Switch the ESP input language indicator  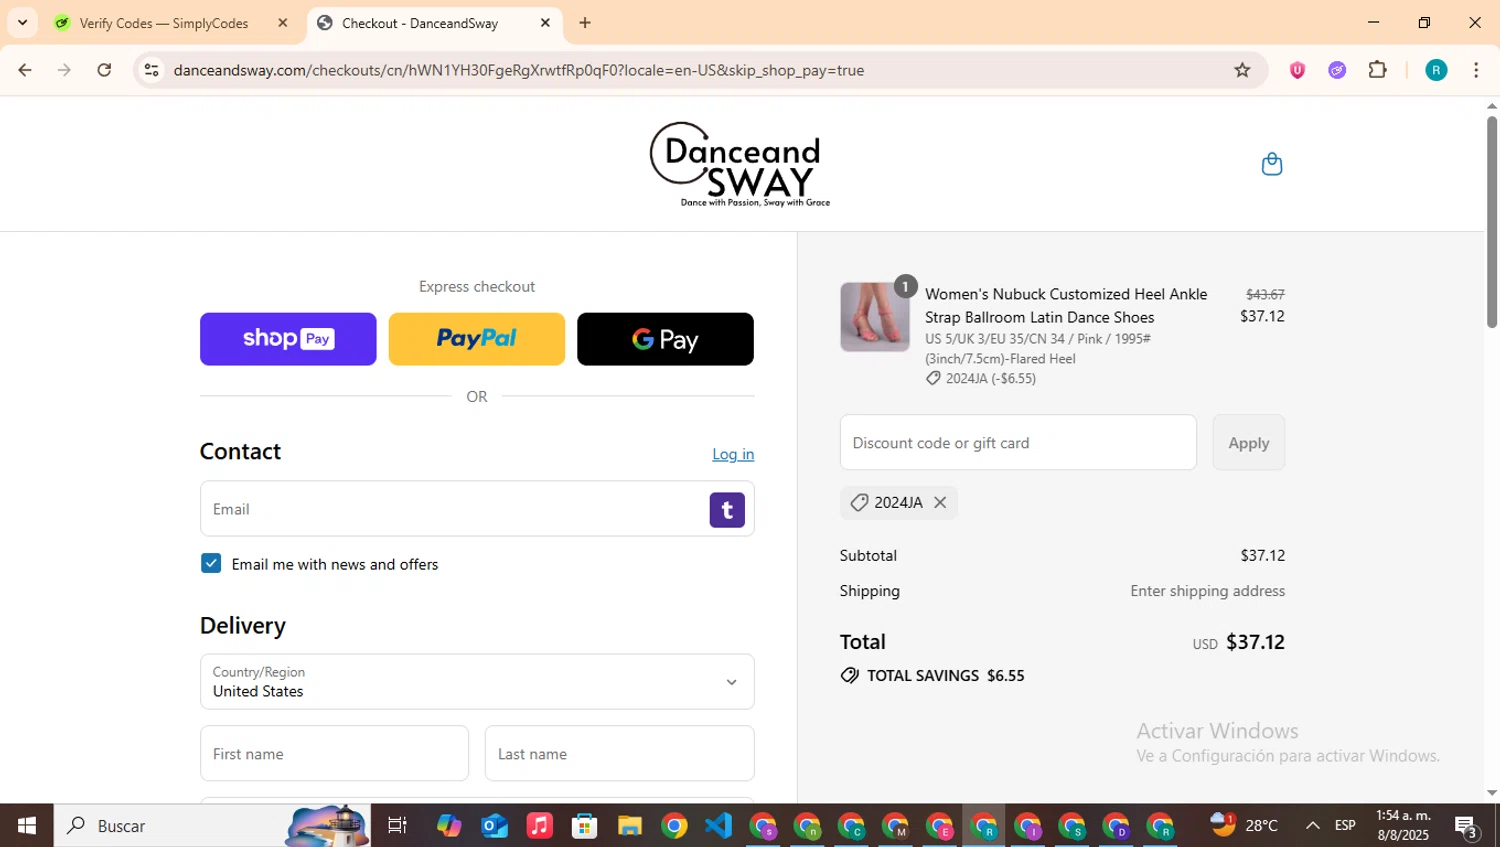pos(1345,826)
